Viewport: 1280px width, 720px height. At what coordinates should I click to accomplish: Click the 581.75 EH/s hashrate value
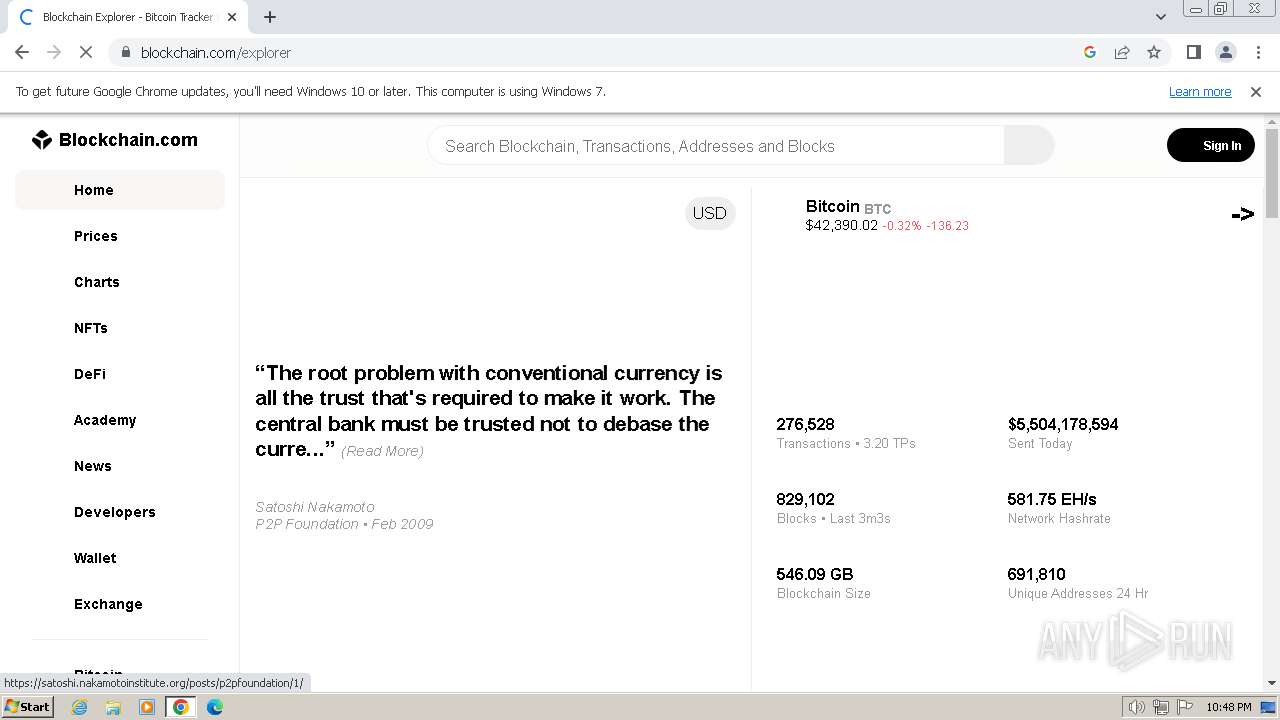1052,499
